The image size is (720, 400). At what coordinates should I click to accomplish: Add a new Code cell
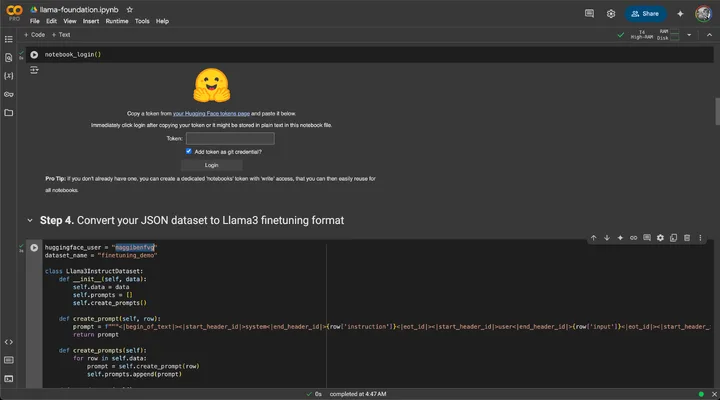tap(34, 35)
